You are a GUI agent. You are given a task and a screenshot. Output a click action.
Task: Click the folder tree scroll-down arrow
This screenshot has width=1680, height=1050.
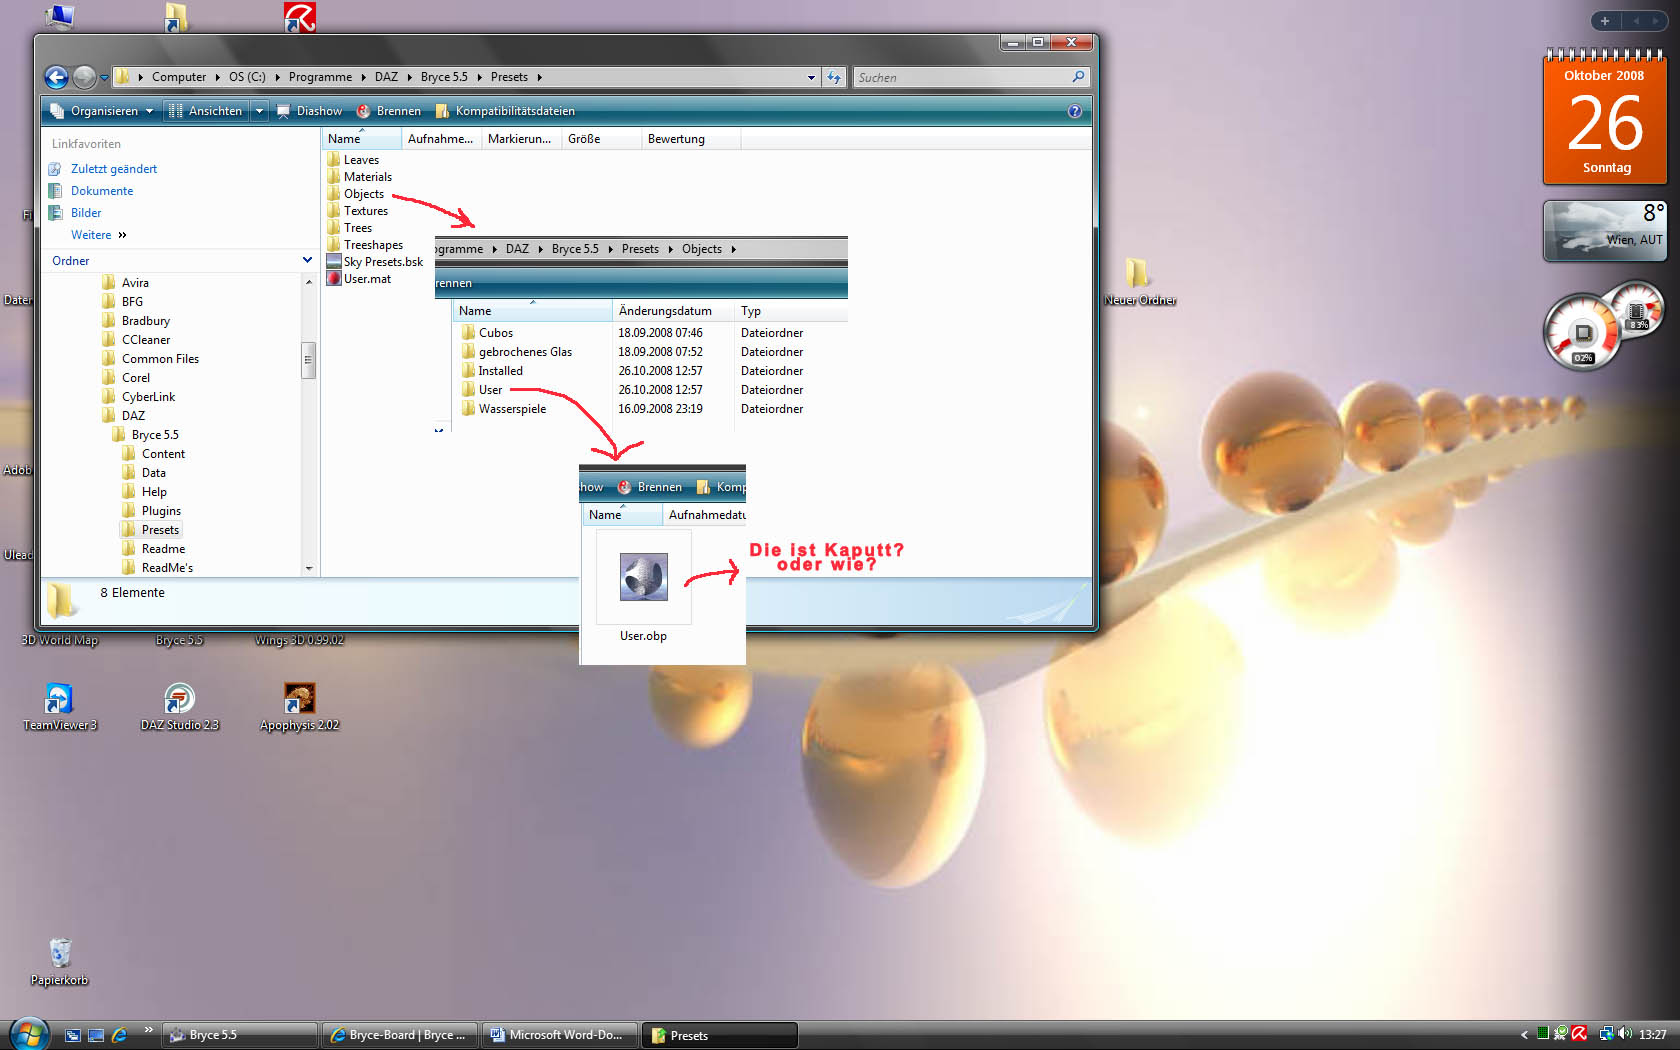pyautogui.click(x=309, y=568)
